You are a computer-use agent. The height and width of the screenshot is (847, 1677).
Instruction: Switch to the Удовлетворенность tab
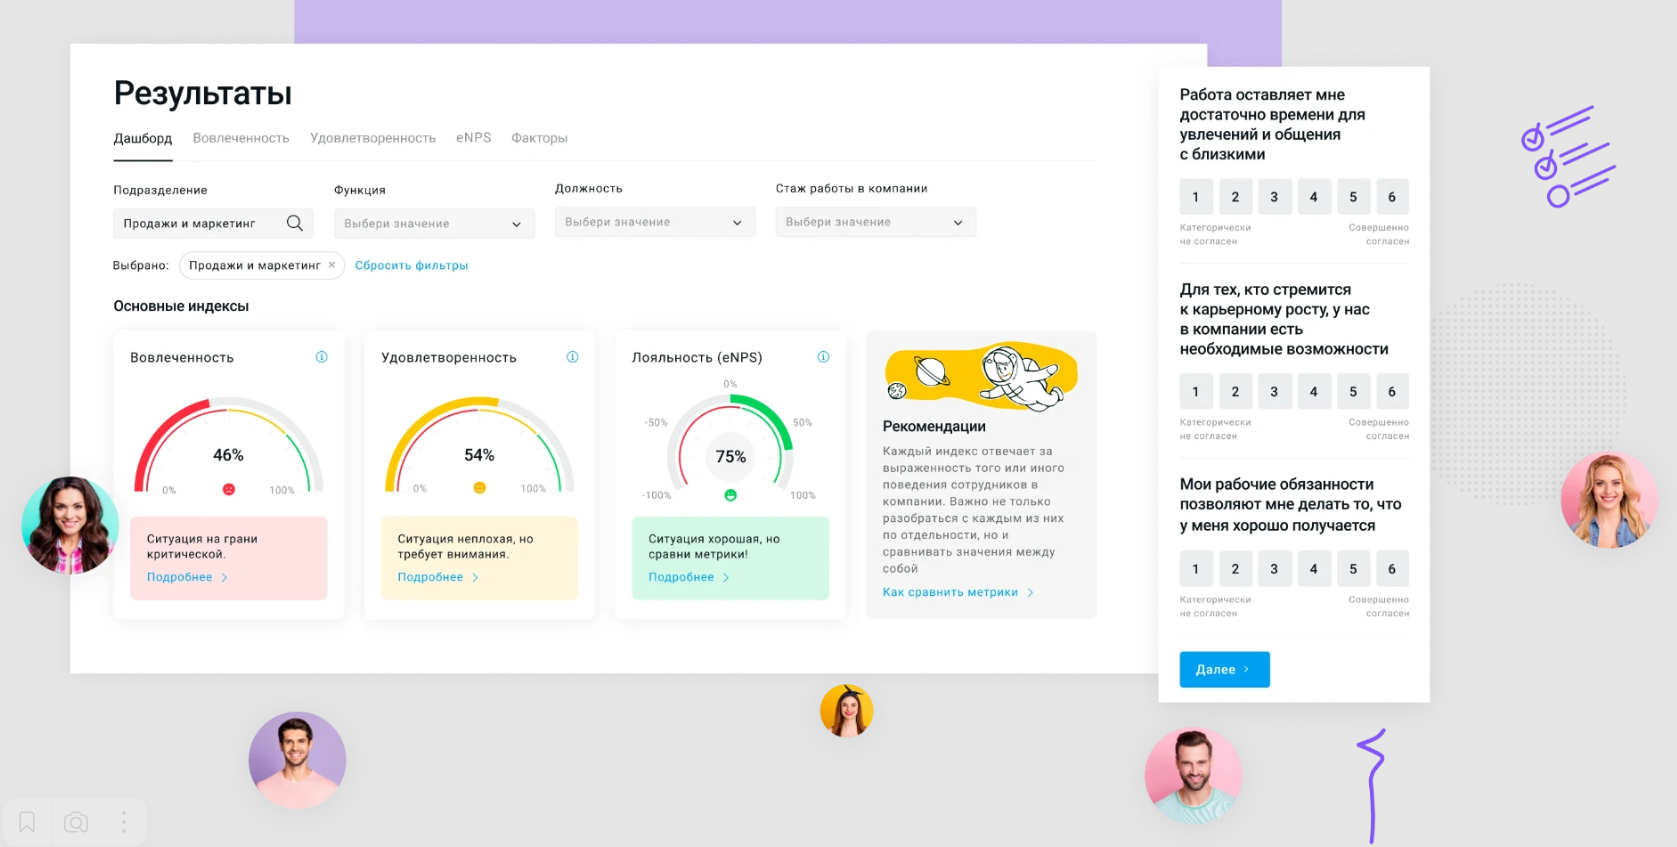pos(373,138)
